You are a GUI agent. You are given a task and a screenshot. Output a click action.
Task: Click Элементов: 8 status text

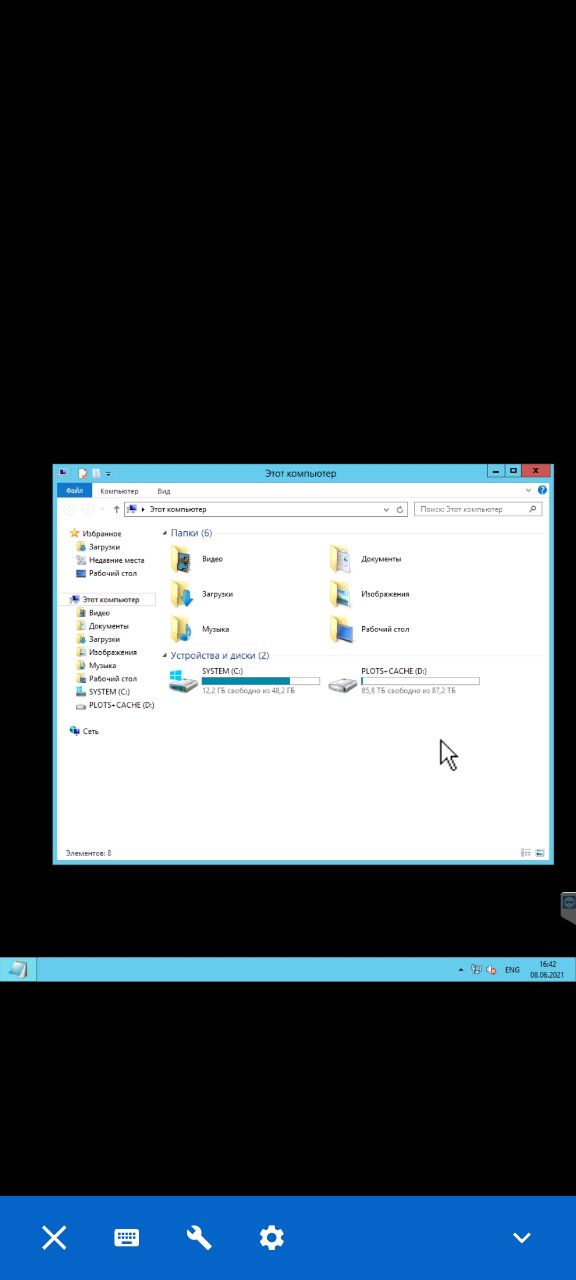[88, 853]
